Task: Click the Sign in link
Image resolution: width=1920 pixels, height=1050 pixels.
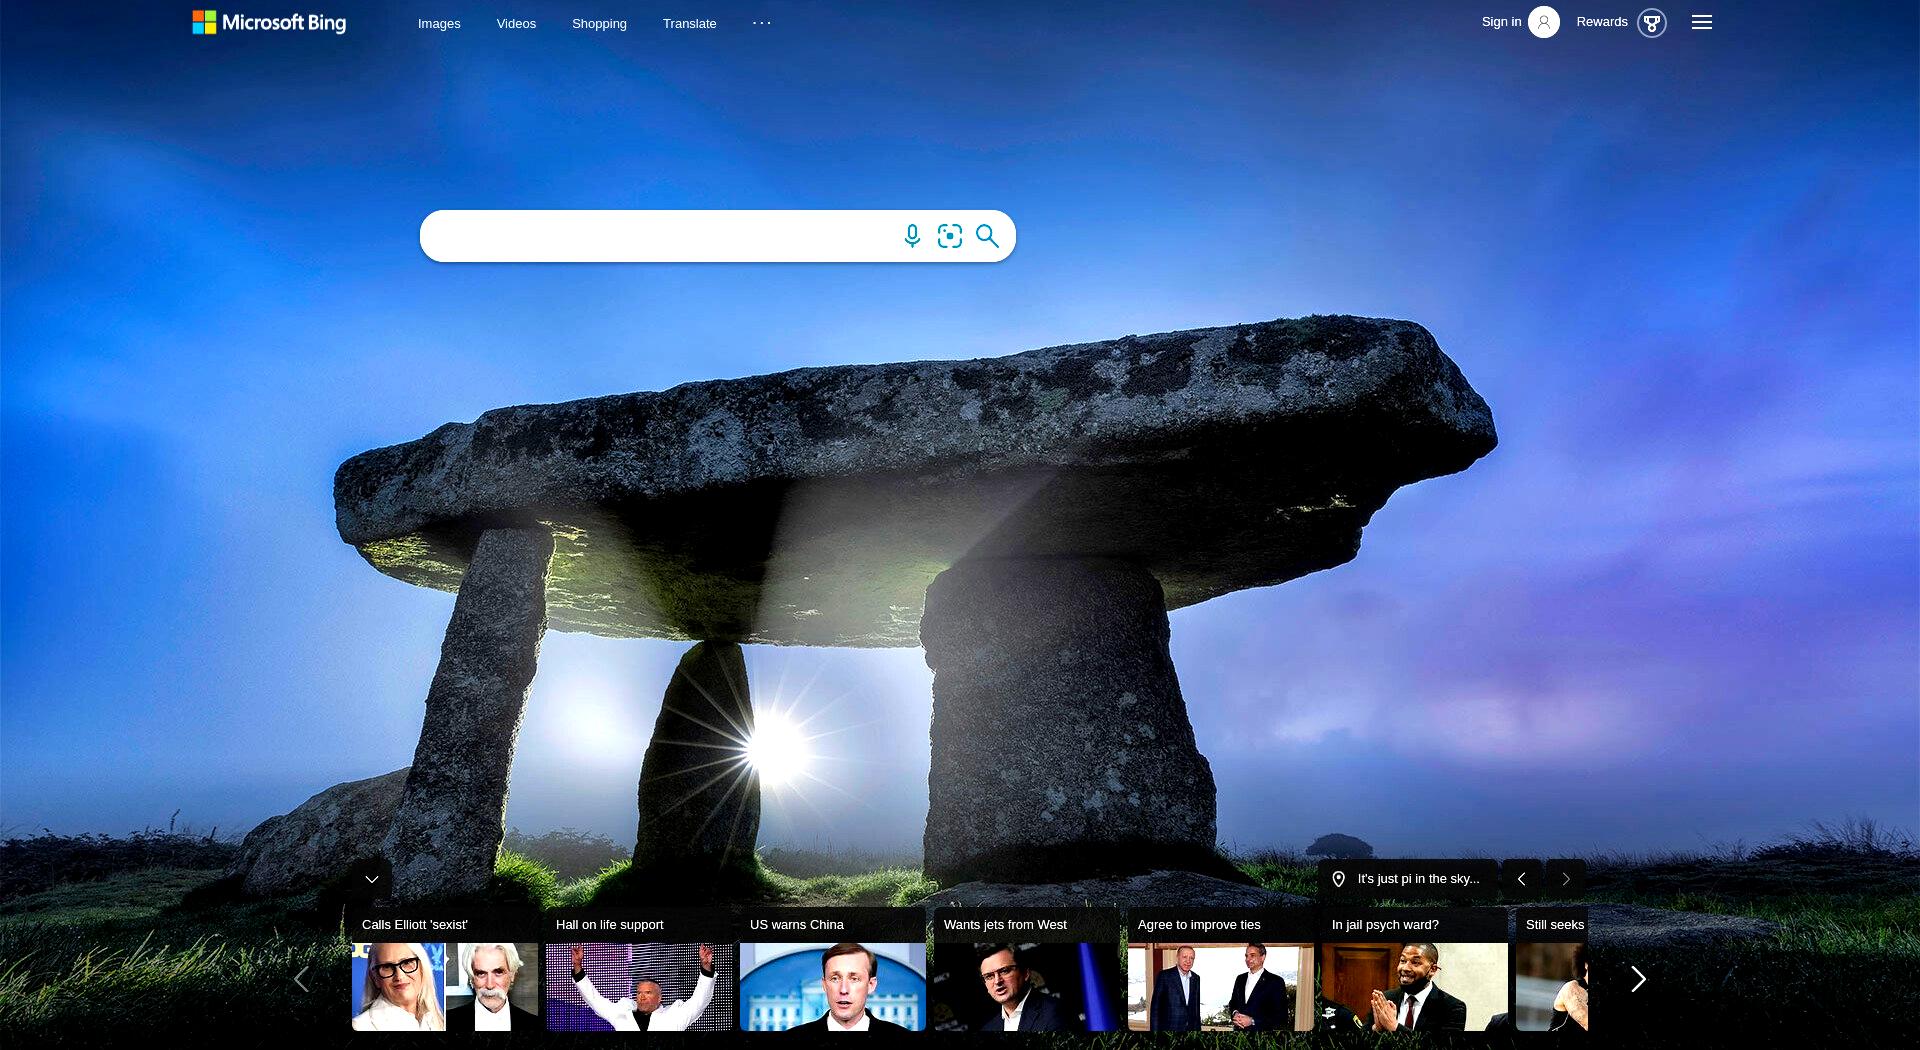Action: coord(1501,21)
